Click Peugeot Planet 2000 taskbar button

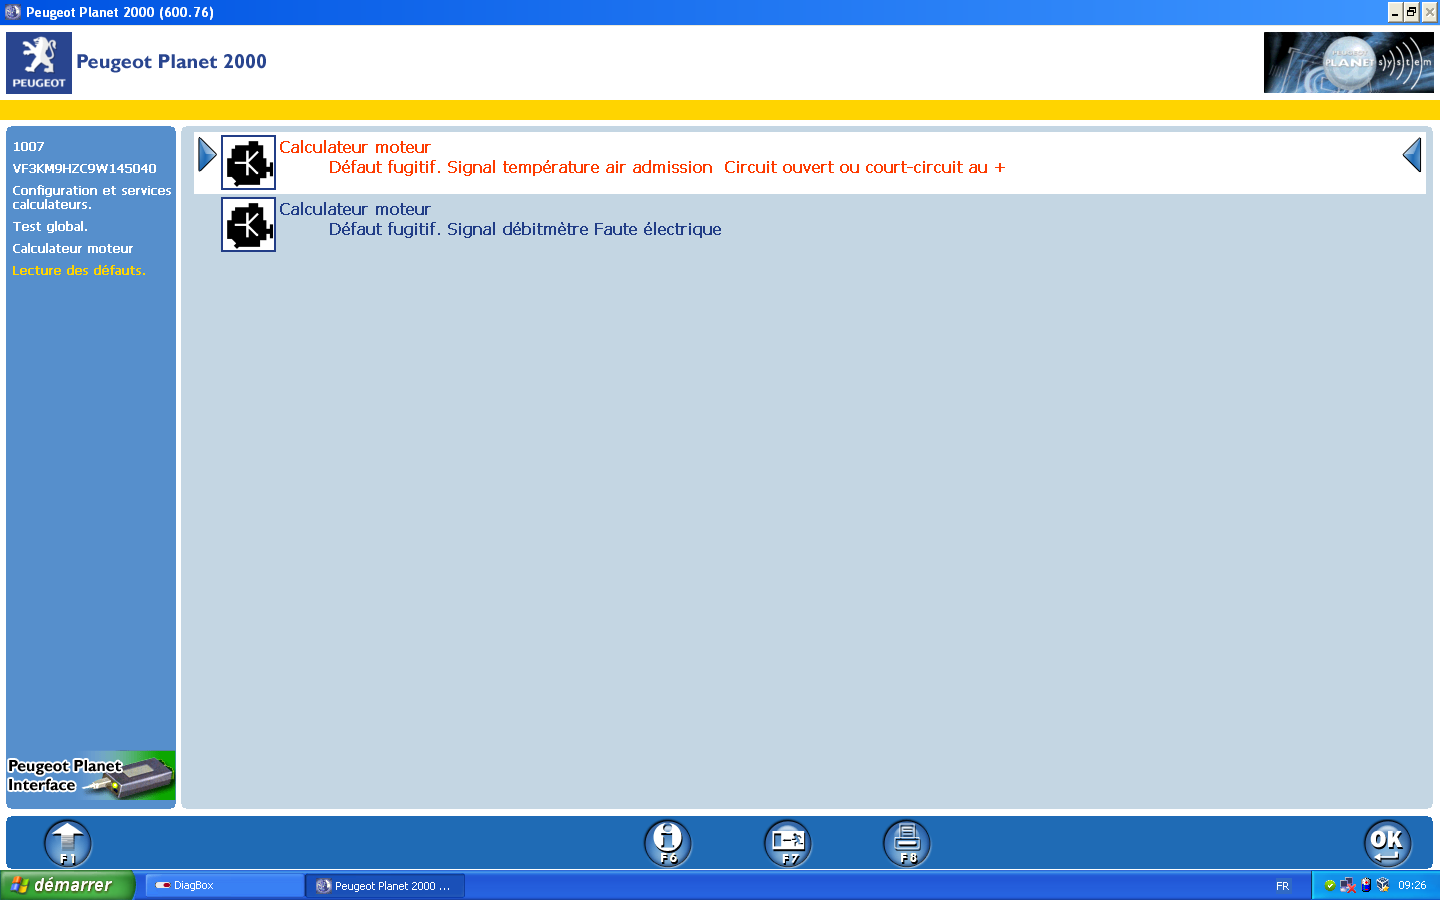386,885
